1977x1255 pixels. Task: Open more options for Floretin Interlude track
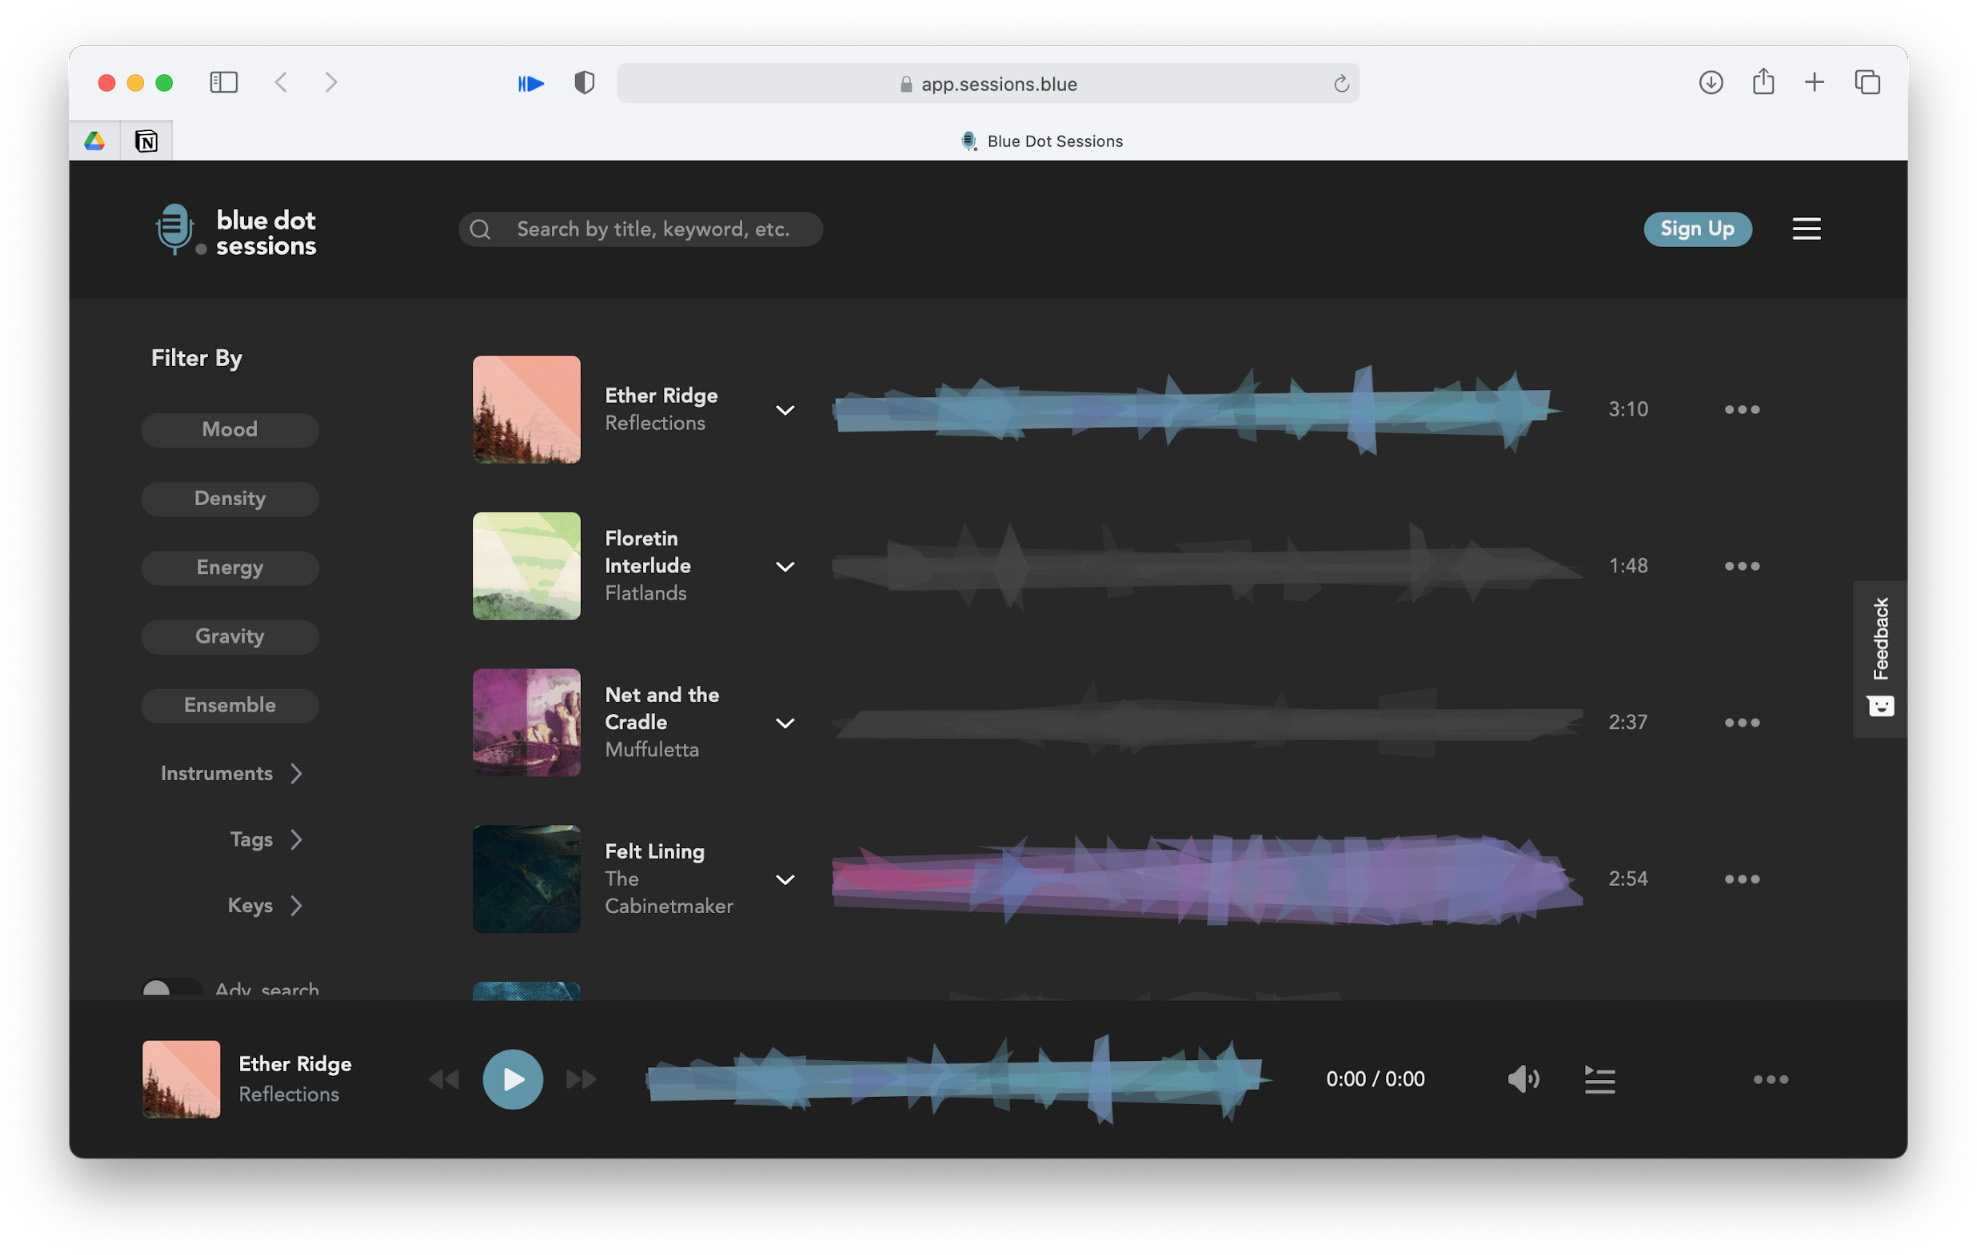(x=1741, y=566)
